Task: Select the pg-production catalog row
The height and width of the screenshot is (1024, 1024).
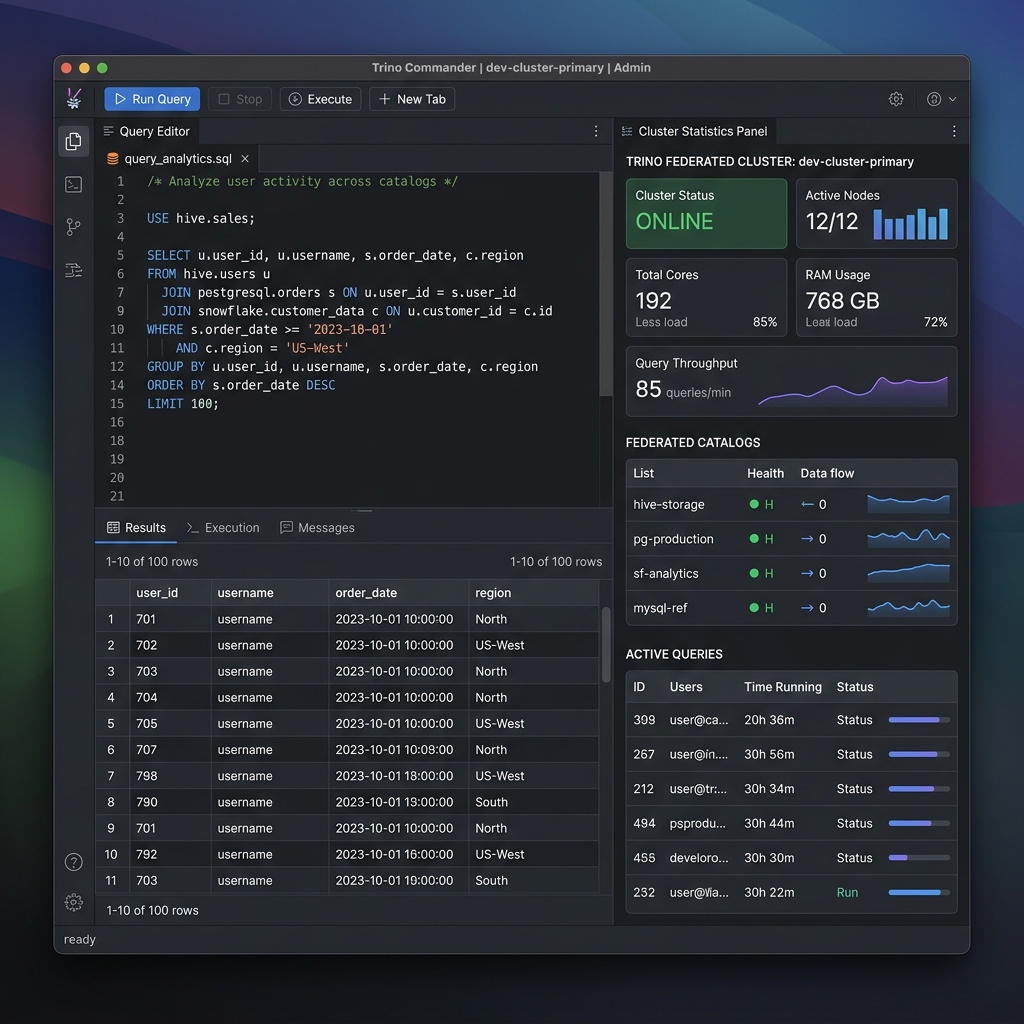Action: tap(792, 539)
